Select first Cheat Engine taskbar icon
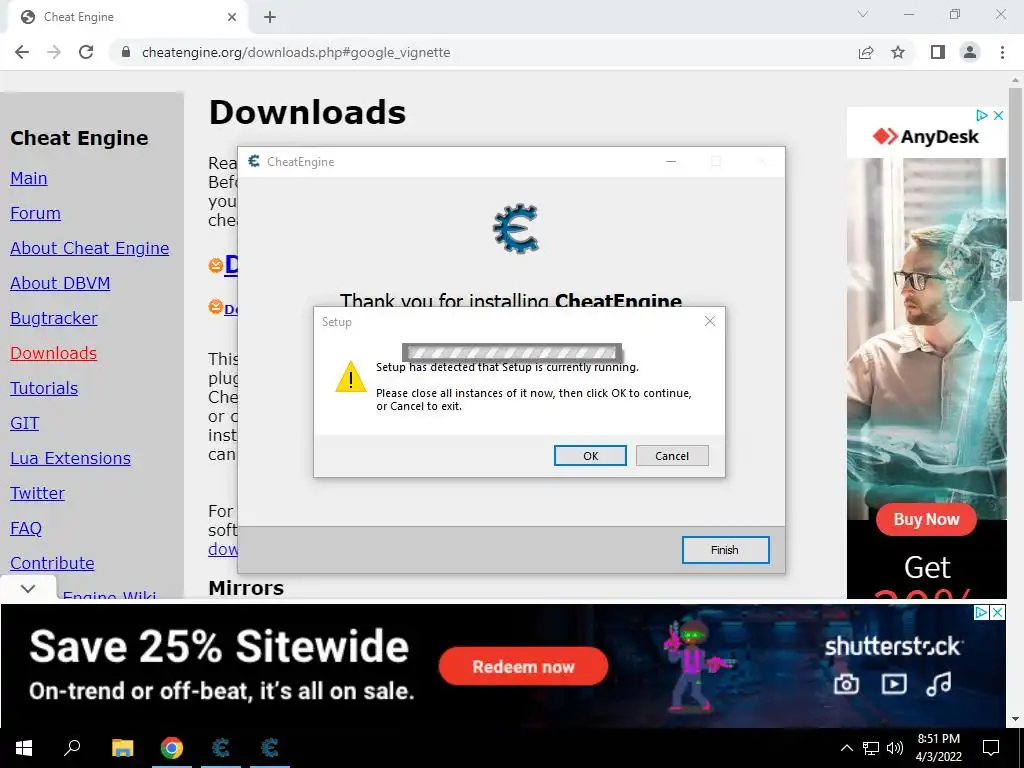This screenshot has width=1024, height=768. click(x=221, y=748)
